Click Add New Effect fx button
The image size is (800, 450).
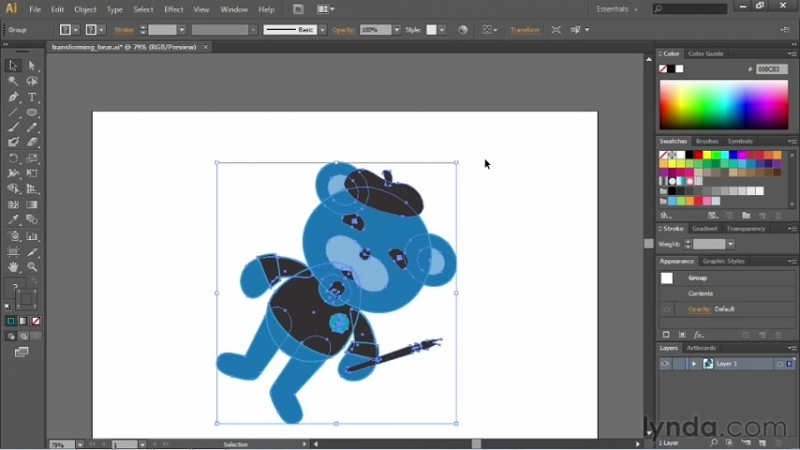[698, 335]
